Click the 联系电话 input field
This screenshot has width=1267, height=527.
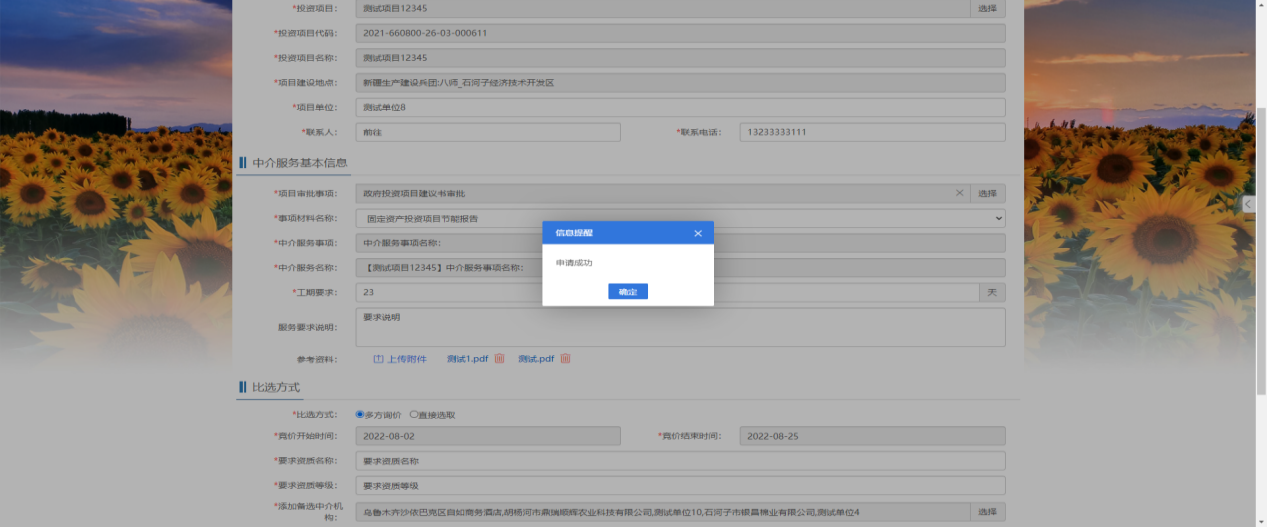click(872, 132)
